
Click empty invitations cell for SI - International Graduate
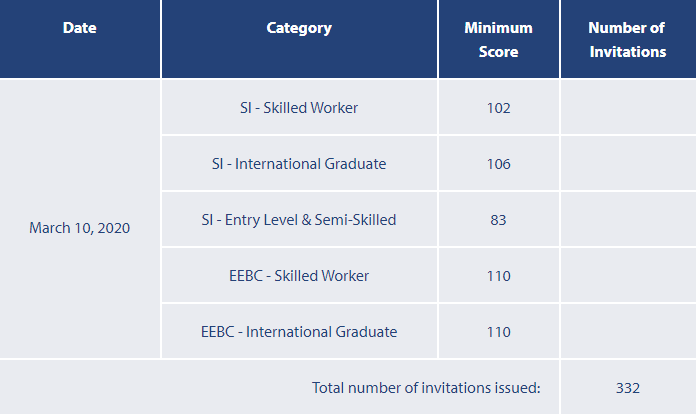pyautogui.click(x=627, y=164)
